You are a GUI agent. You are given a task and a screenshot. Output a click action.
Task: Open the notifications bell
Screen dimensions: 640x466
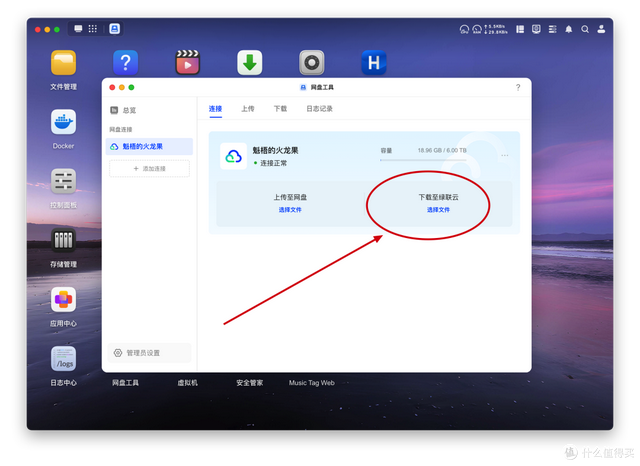[569, 29]
